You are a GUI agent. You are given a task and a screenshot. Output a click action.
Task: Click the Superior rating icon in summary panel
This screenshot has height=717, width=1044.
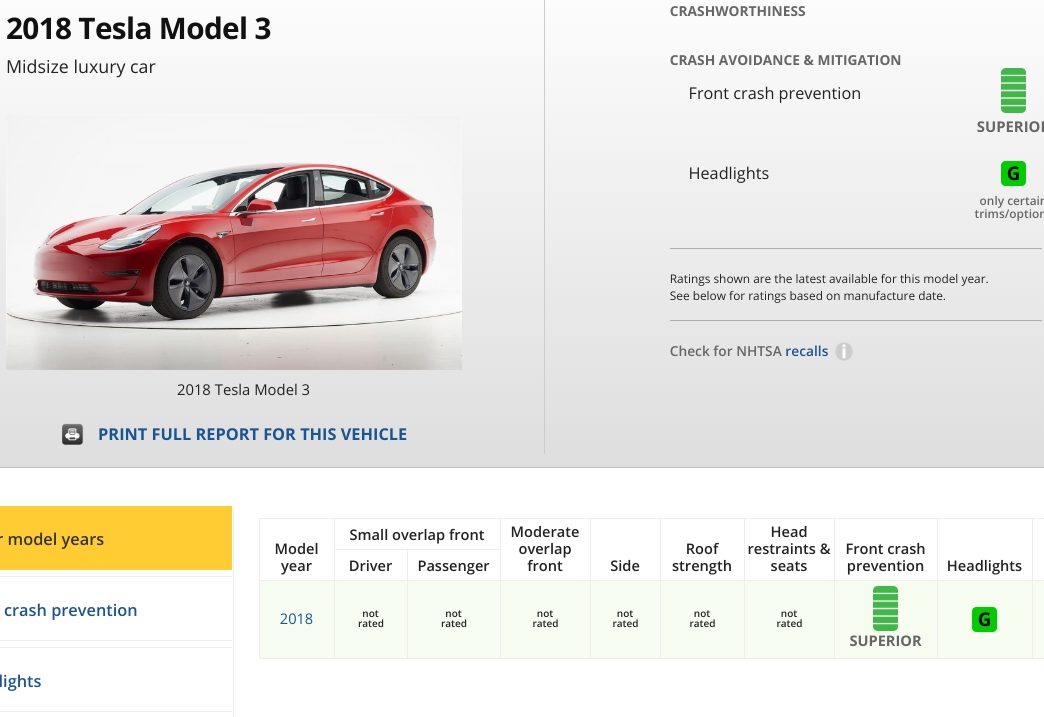tap(1013, 91)
